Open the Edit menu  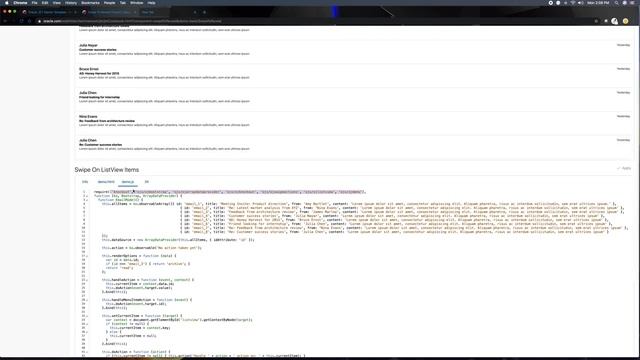45,3
